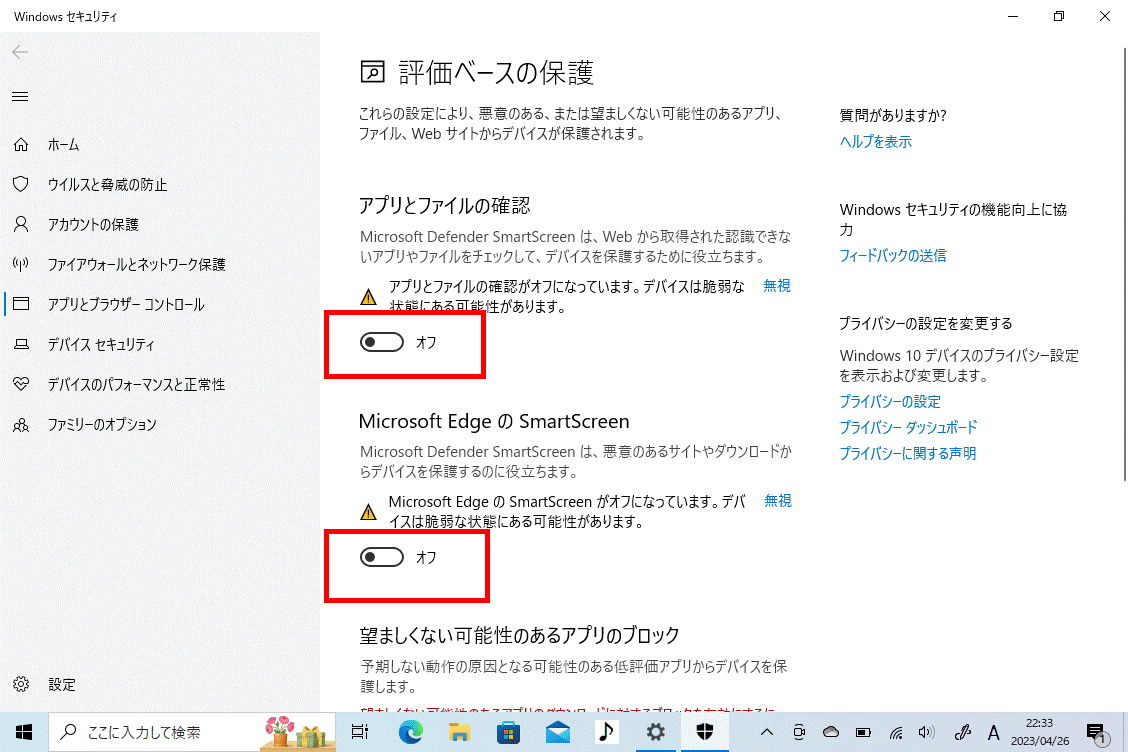1128x752 pixels.
Task: Open File Explorer from the taskbar
Action: [x=460, y=733]
